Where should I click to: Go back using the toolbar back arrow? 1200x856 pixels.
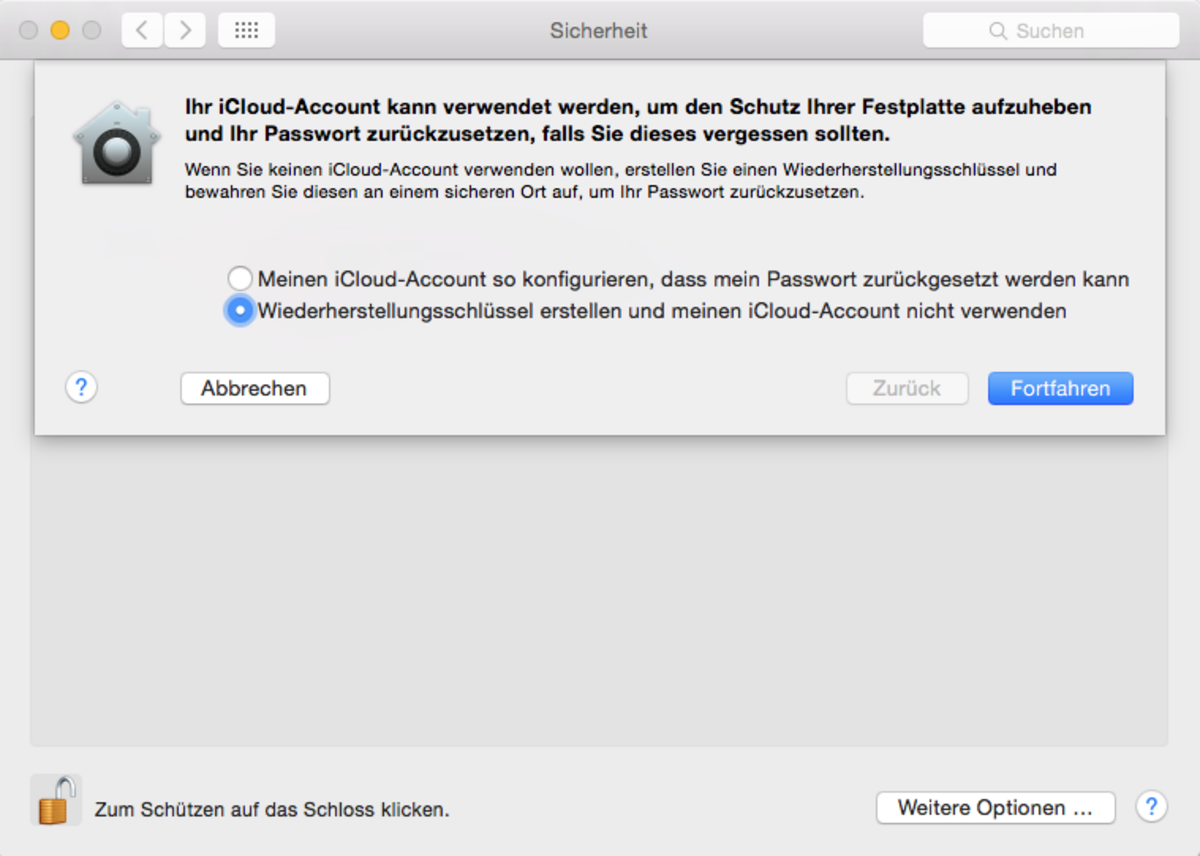(142, 31)
